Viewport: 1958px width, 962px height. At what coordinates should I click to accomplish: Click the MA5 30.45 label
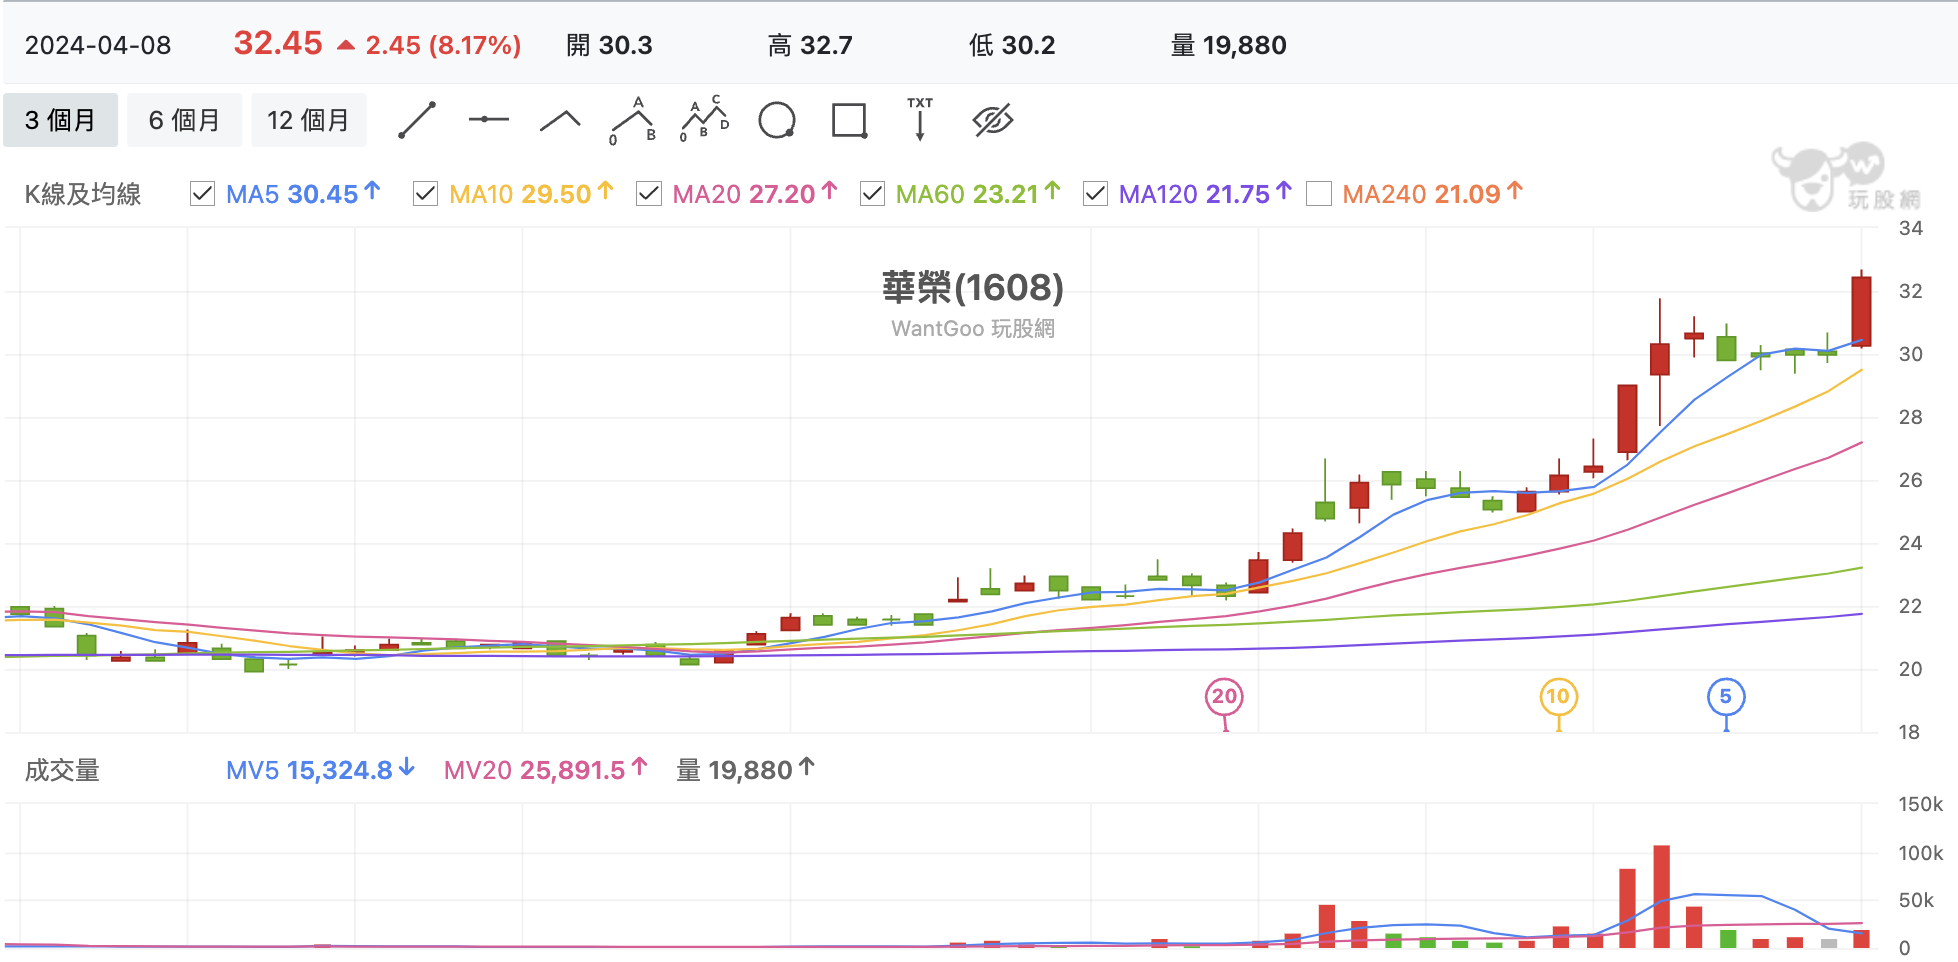coord(303,194)
